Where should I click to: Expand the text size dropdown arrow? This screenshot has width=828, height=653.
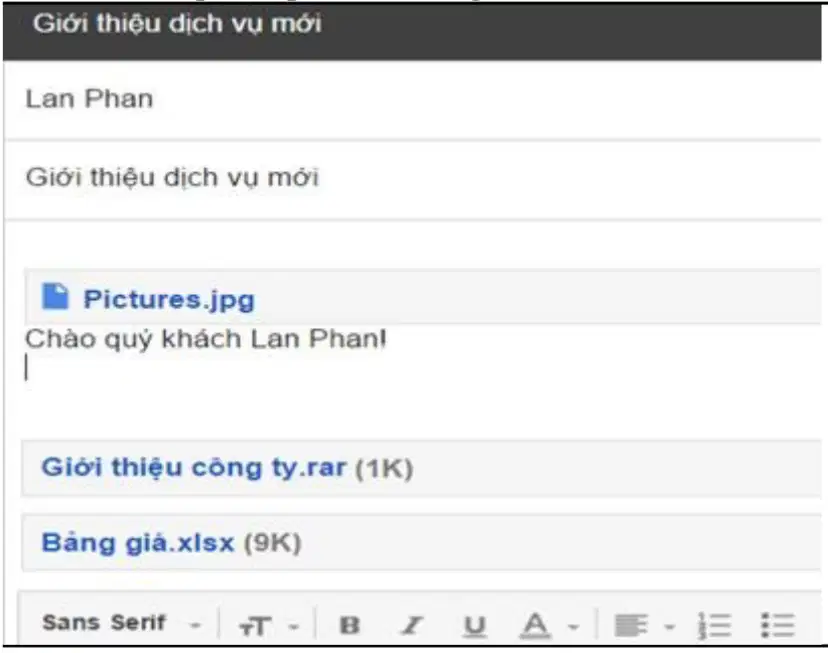coord(294,628)
